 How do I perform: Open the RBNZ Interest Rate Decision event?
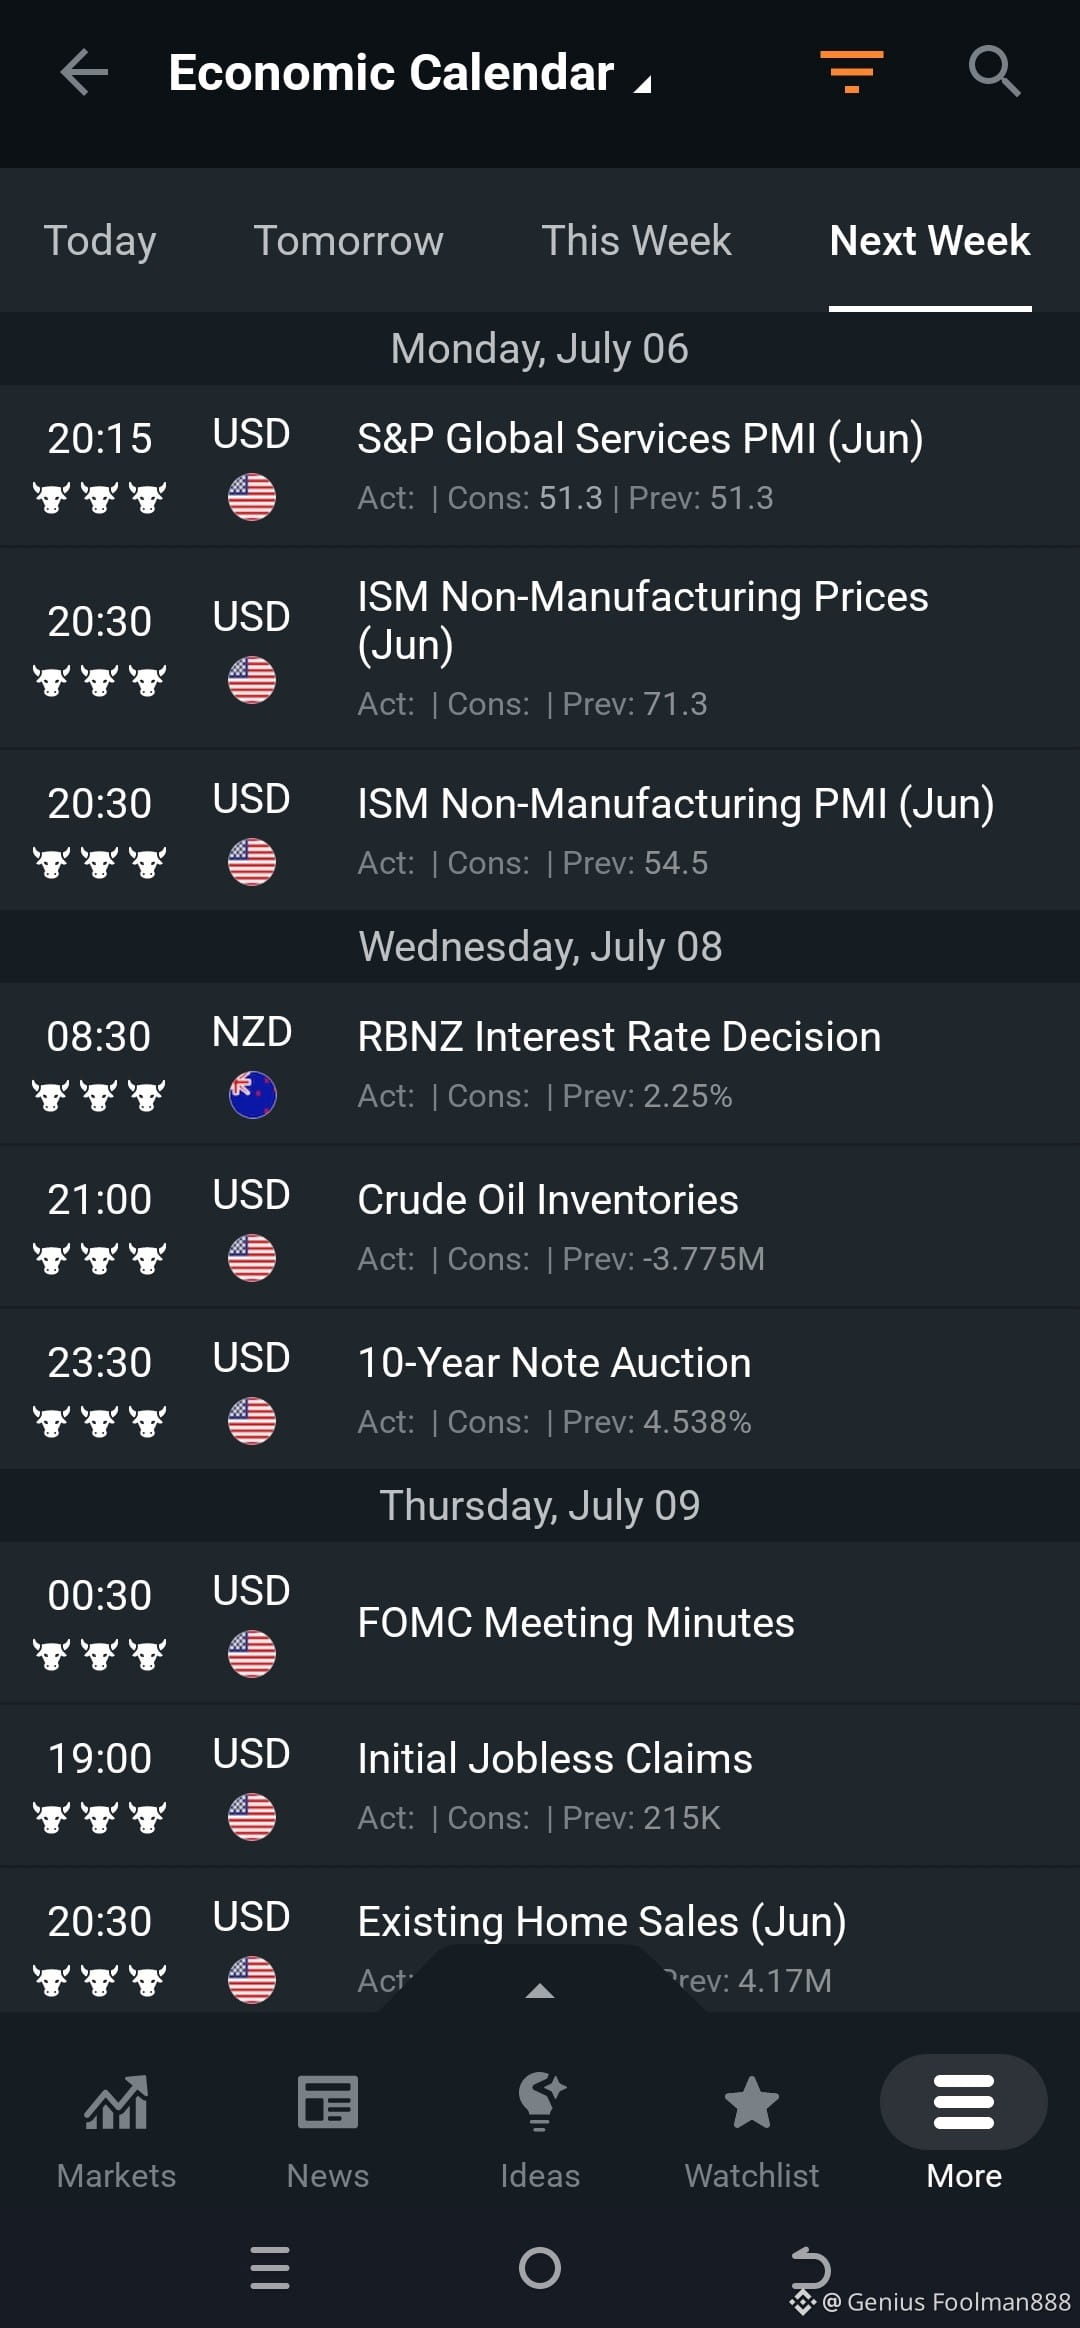[540, 1064]
